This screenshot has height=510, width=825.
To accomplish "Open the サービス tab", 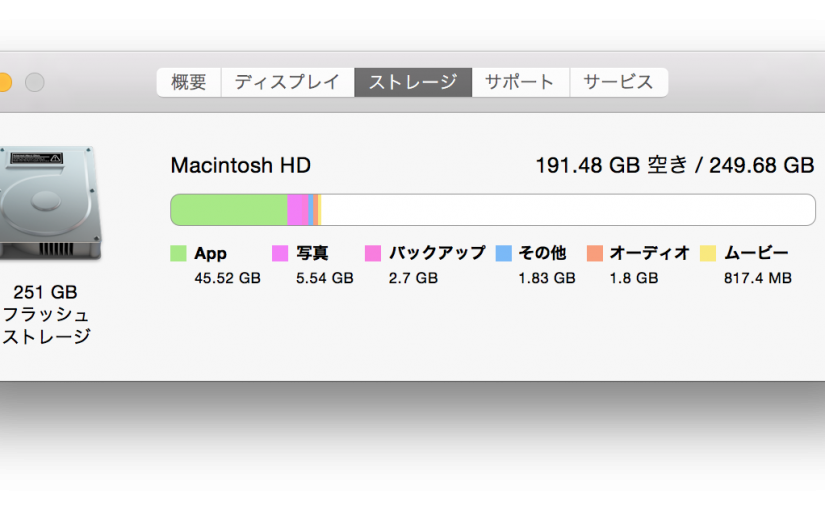I will [x=618, y=82].
